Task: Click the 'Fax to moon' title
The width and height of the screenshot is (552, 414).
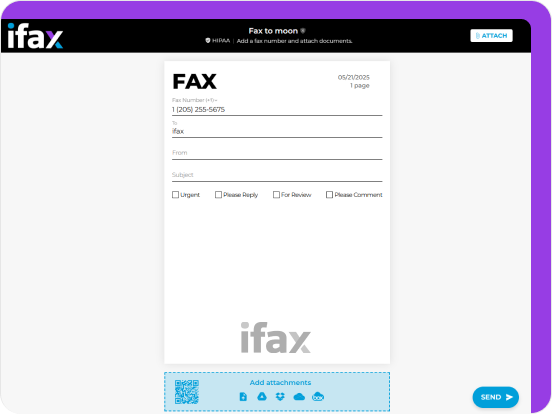Action: pos(273,31)
